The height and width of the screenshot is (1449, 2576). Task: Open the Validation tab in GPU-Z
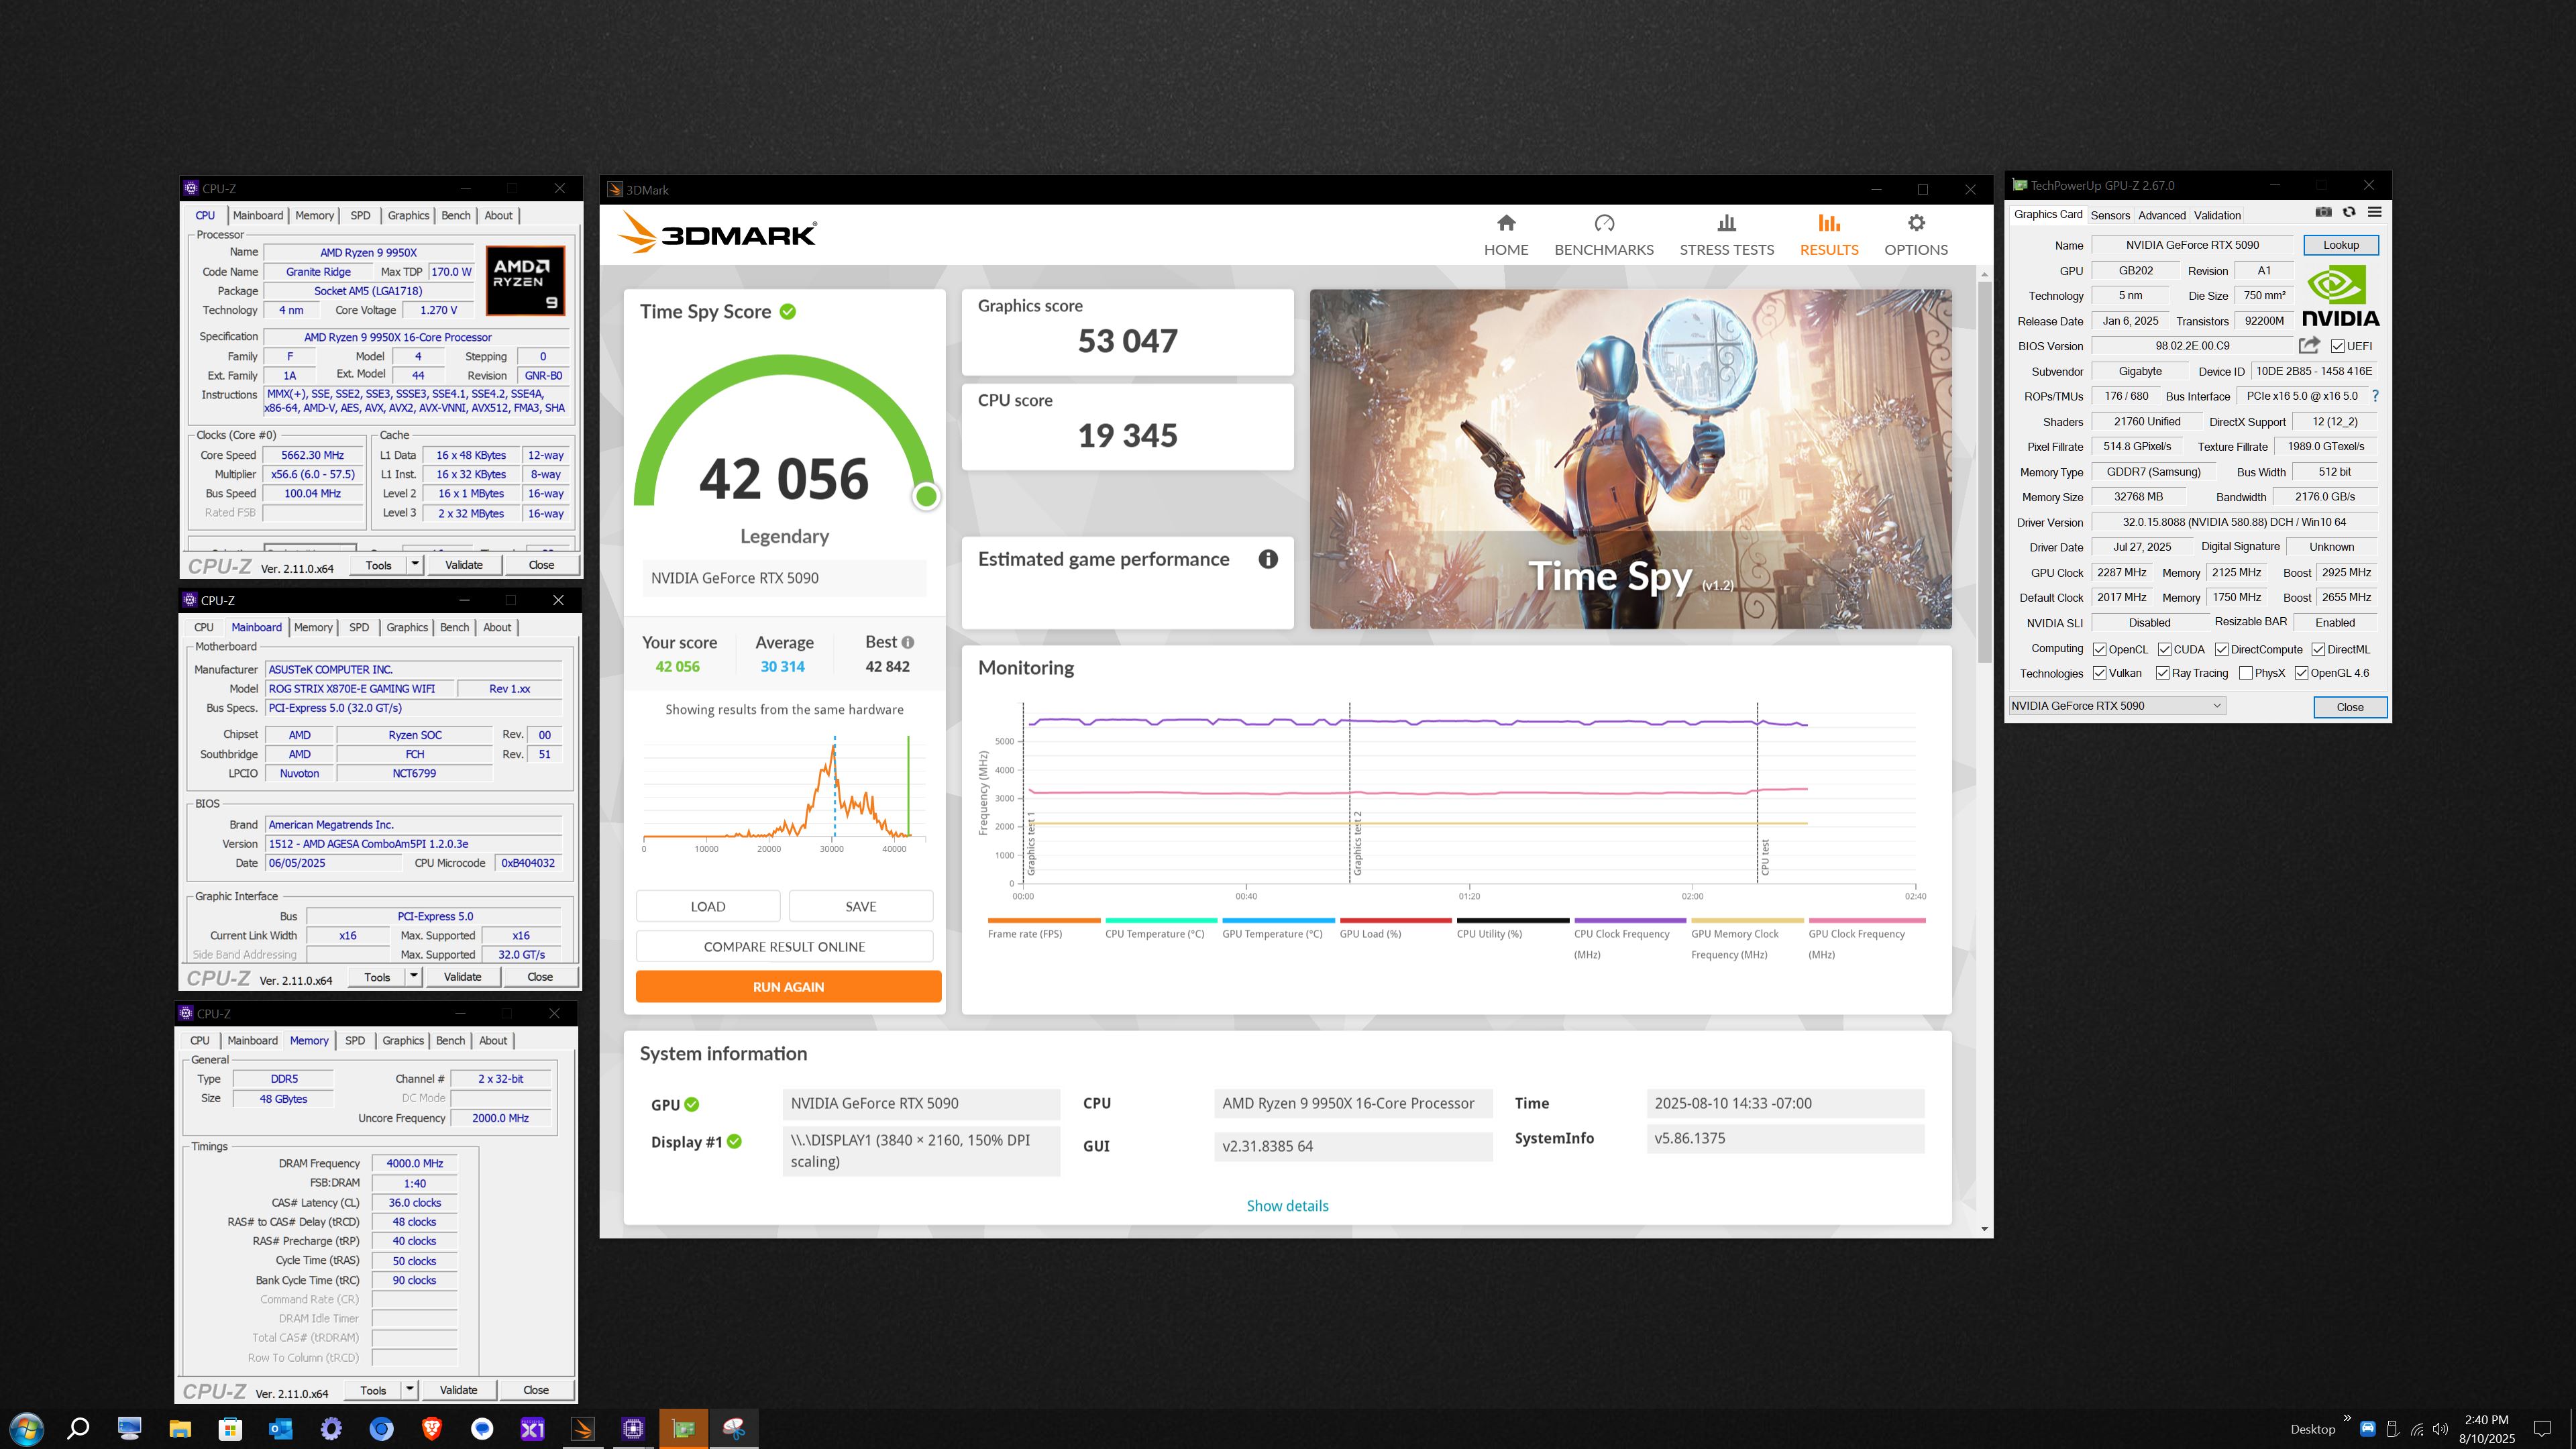click(x=2217, y=215)
